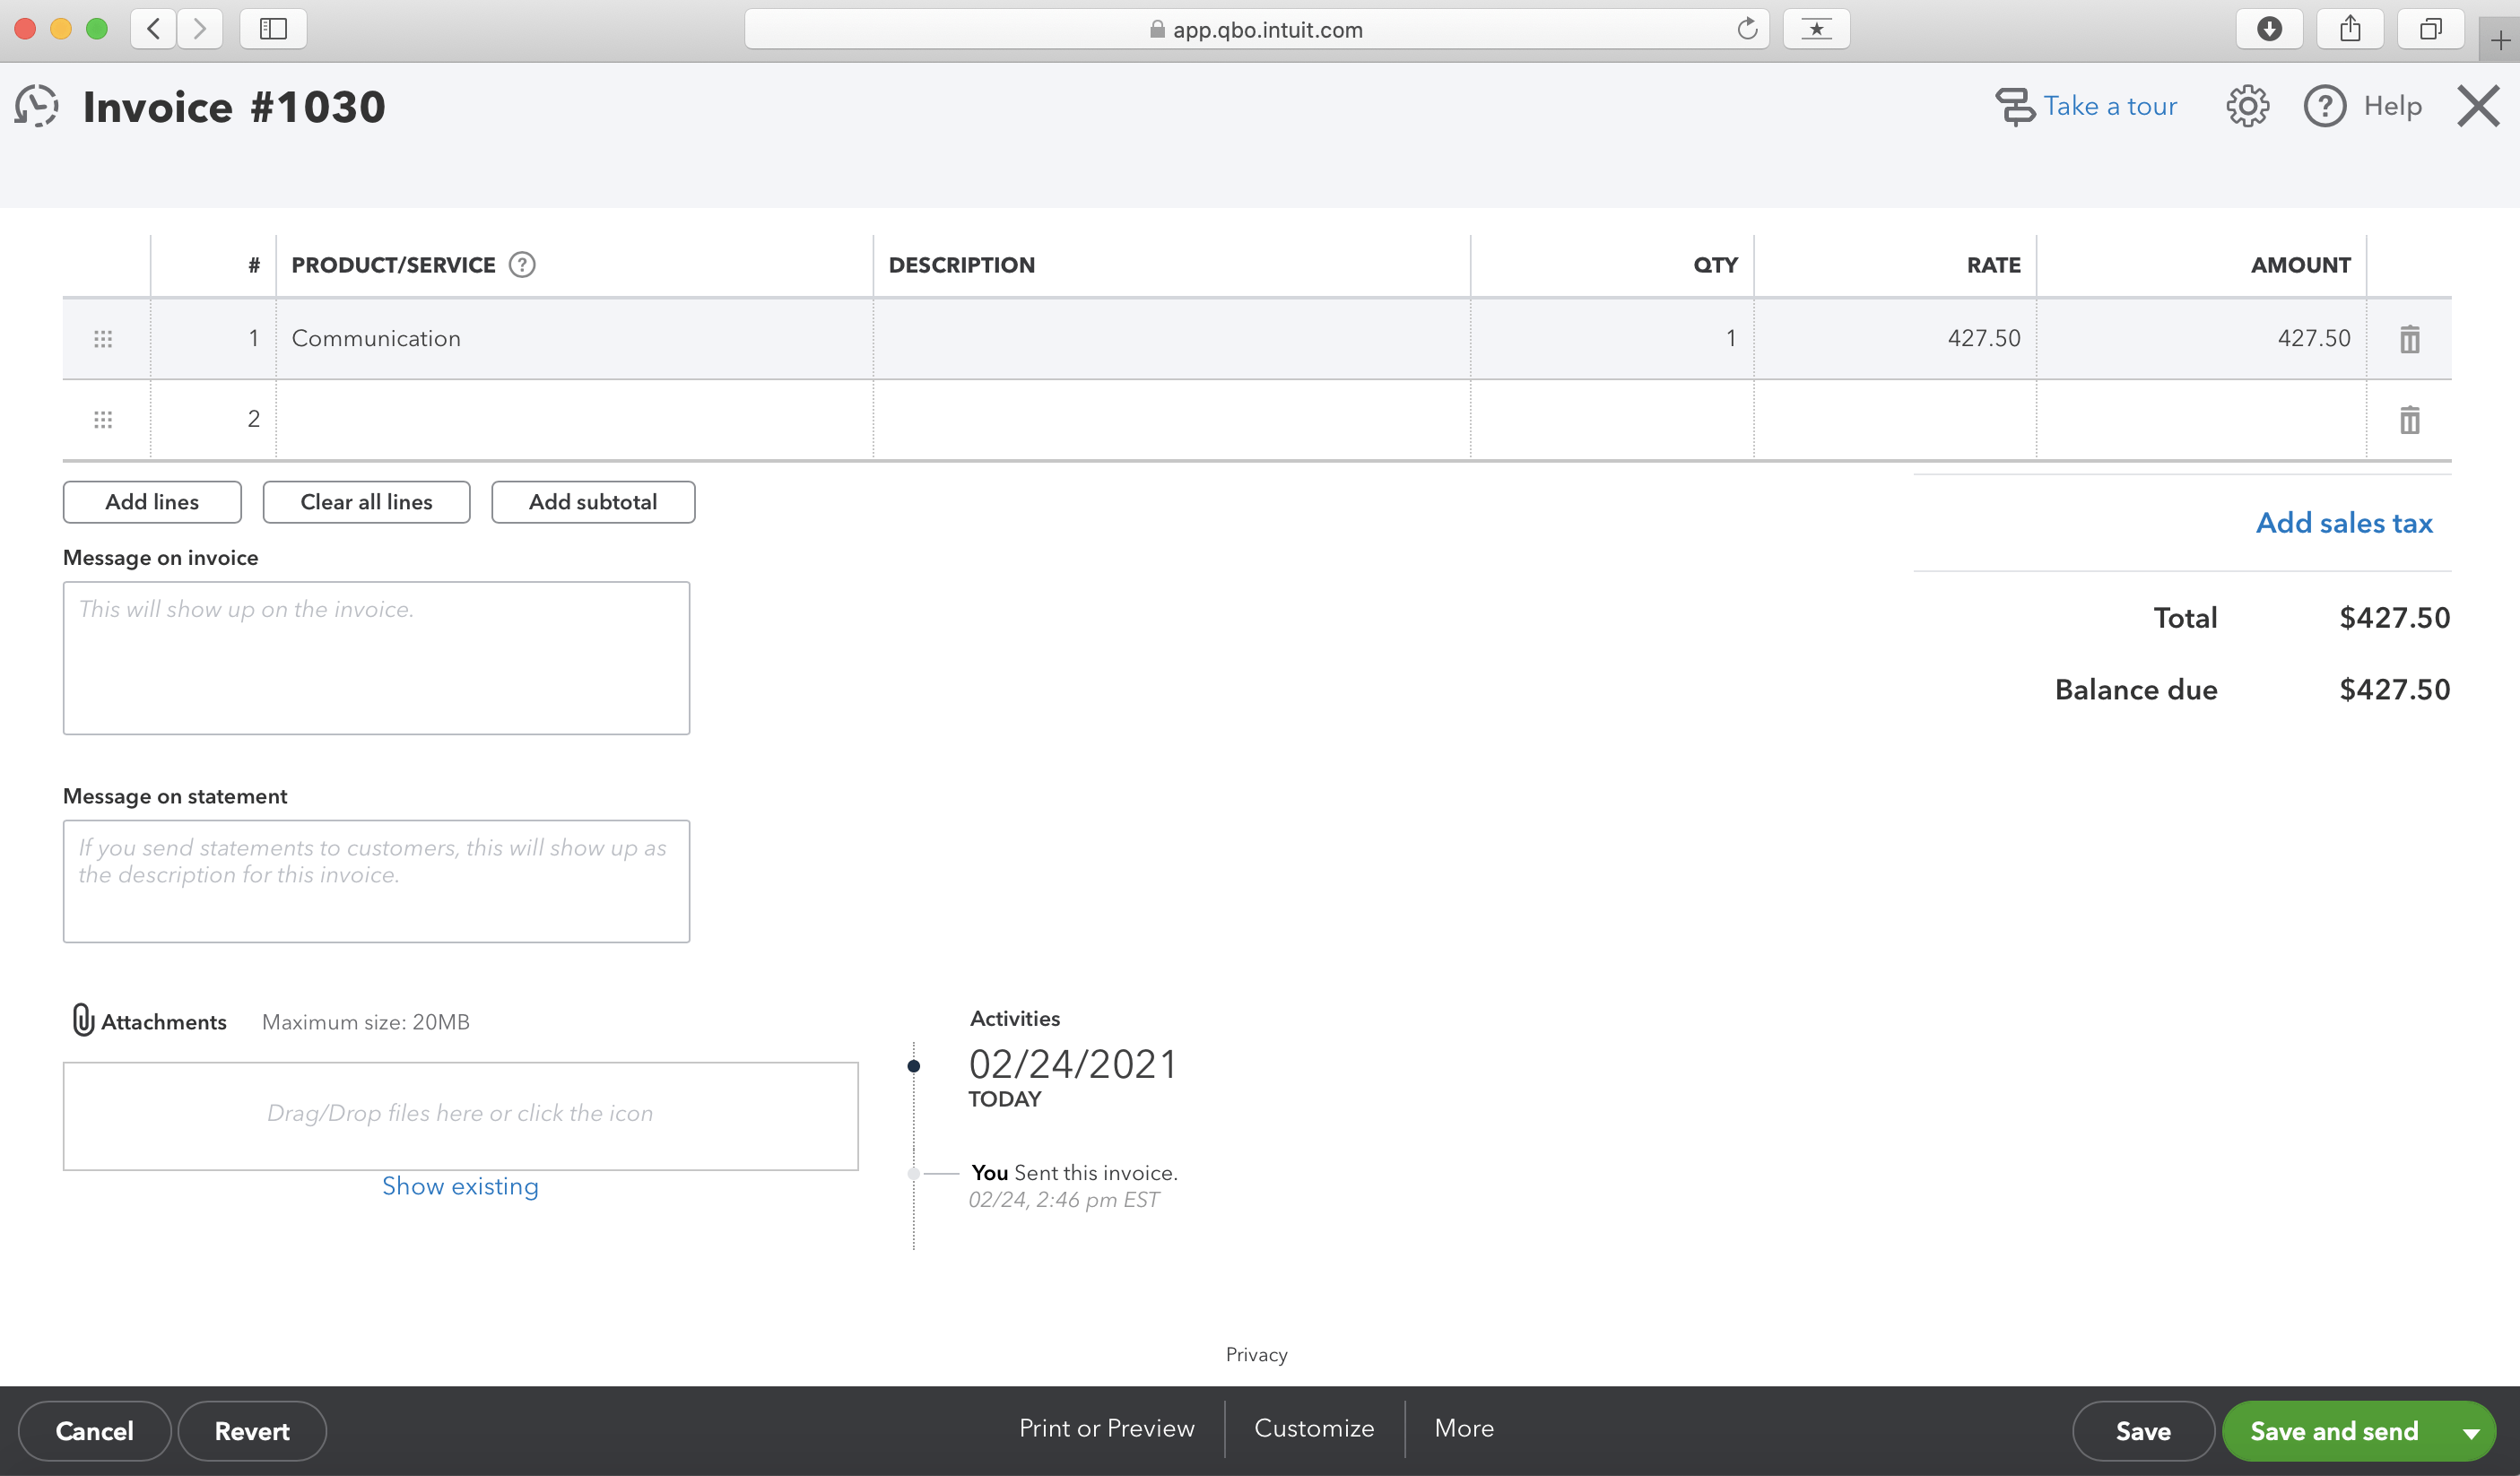Click the Safari share icon
Viewport: 2520px width, 1476px height.
tap(2350, 29)
